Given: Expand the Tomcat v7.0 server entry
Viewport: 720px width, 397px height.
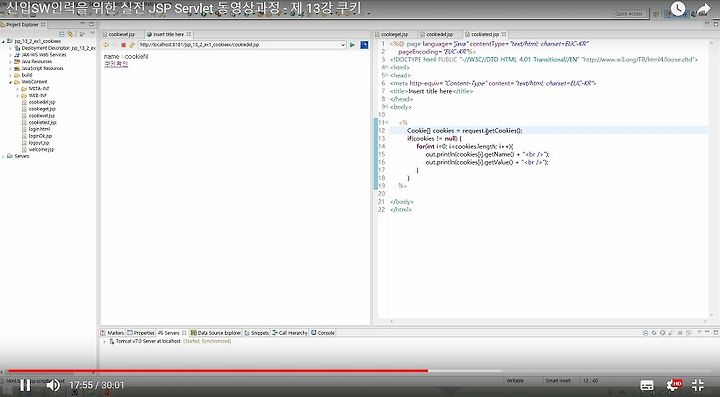Looking at the screenshot, I should tap(104, 341).
